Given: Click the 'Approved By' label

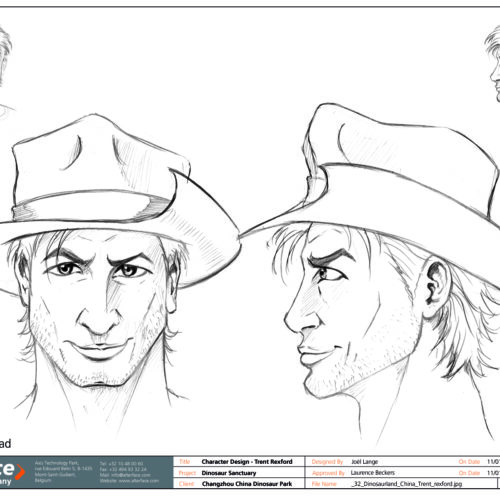Looking at the screenshot, I should (328, 473).
